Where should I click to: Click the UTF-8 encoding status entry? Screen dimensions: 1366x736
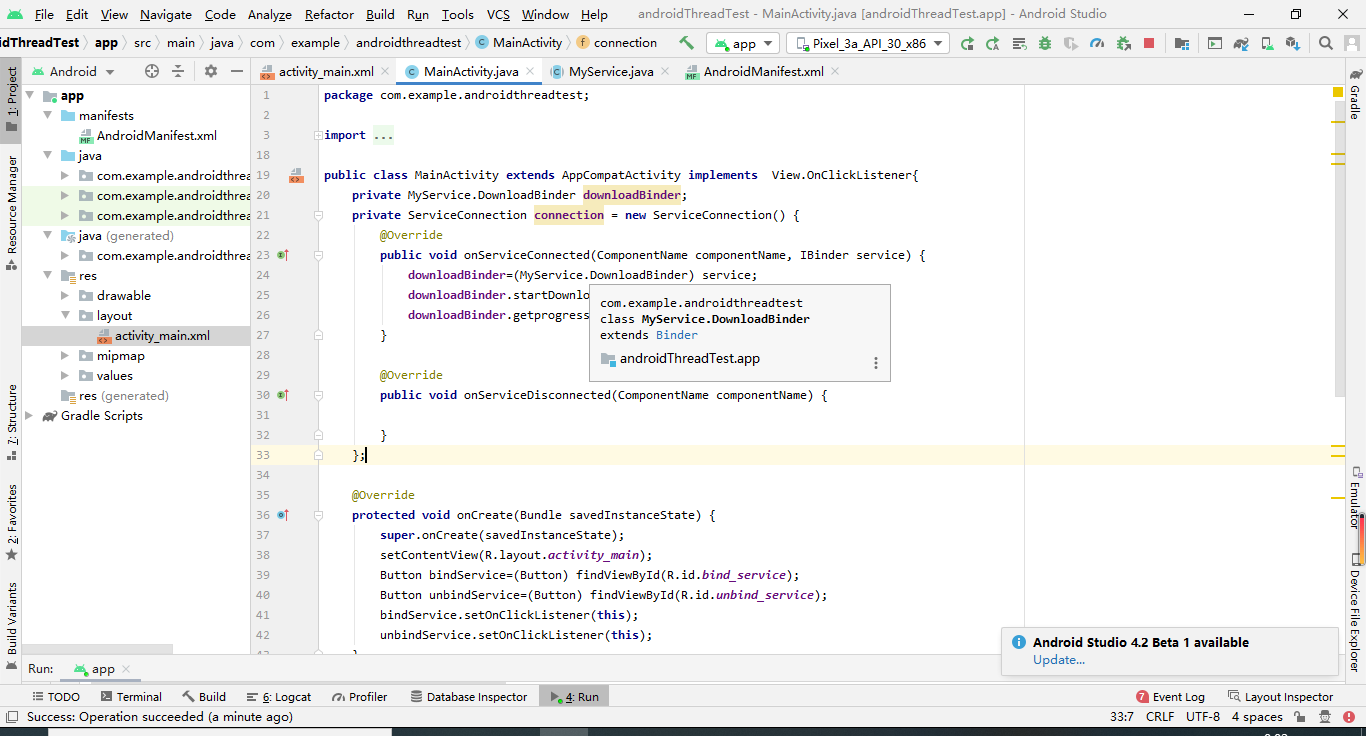pyautogui.click(x=1202, y=717)
